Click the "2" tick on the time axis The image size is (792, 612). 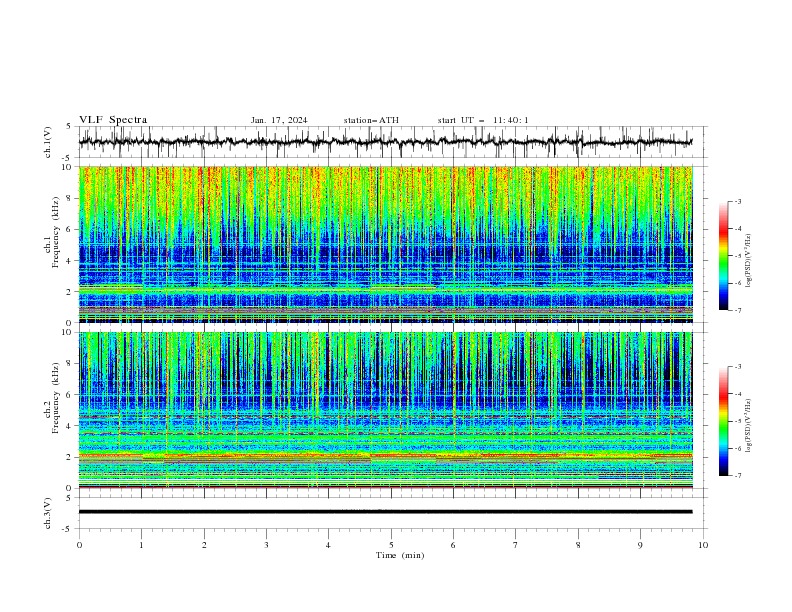(204, 545)
